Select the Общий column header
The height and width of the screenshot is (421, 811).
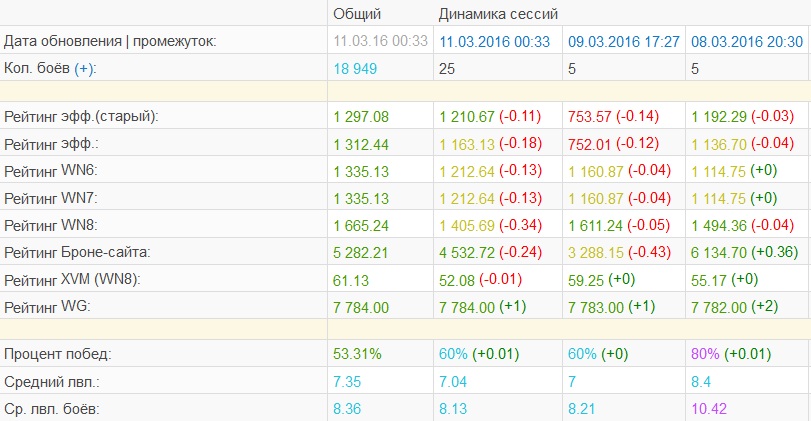click(357, 13)
